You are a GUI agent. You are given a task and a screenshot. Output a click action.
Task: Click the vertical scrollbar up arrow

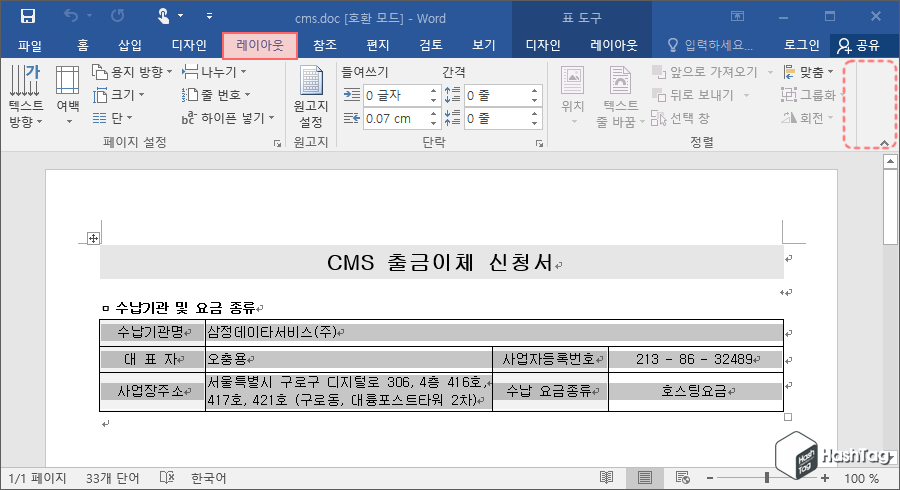pos(890,161)
